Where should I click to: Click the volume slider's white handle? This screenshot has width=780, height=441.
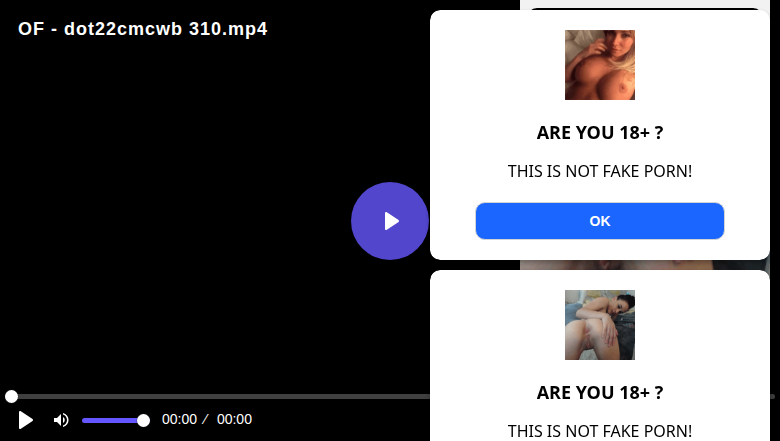click(x=143, y=421)
